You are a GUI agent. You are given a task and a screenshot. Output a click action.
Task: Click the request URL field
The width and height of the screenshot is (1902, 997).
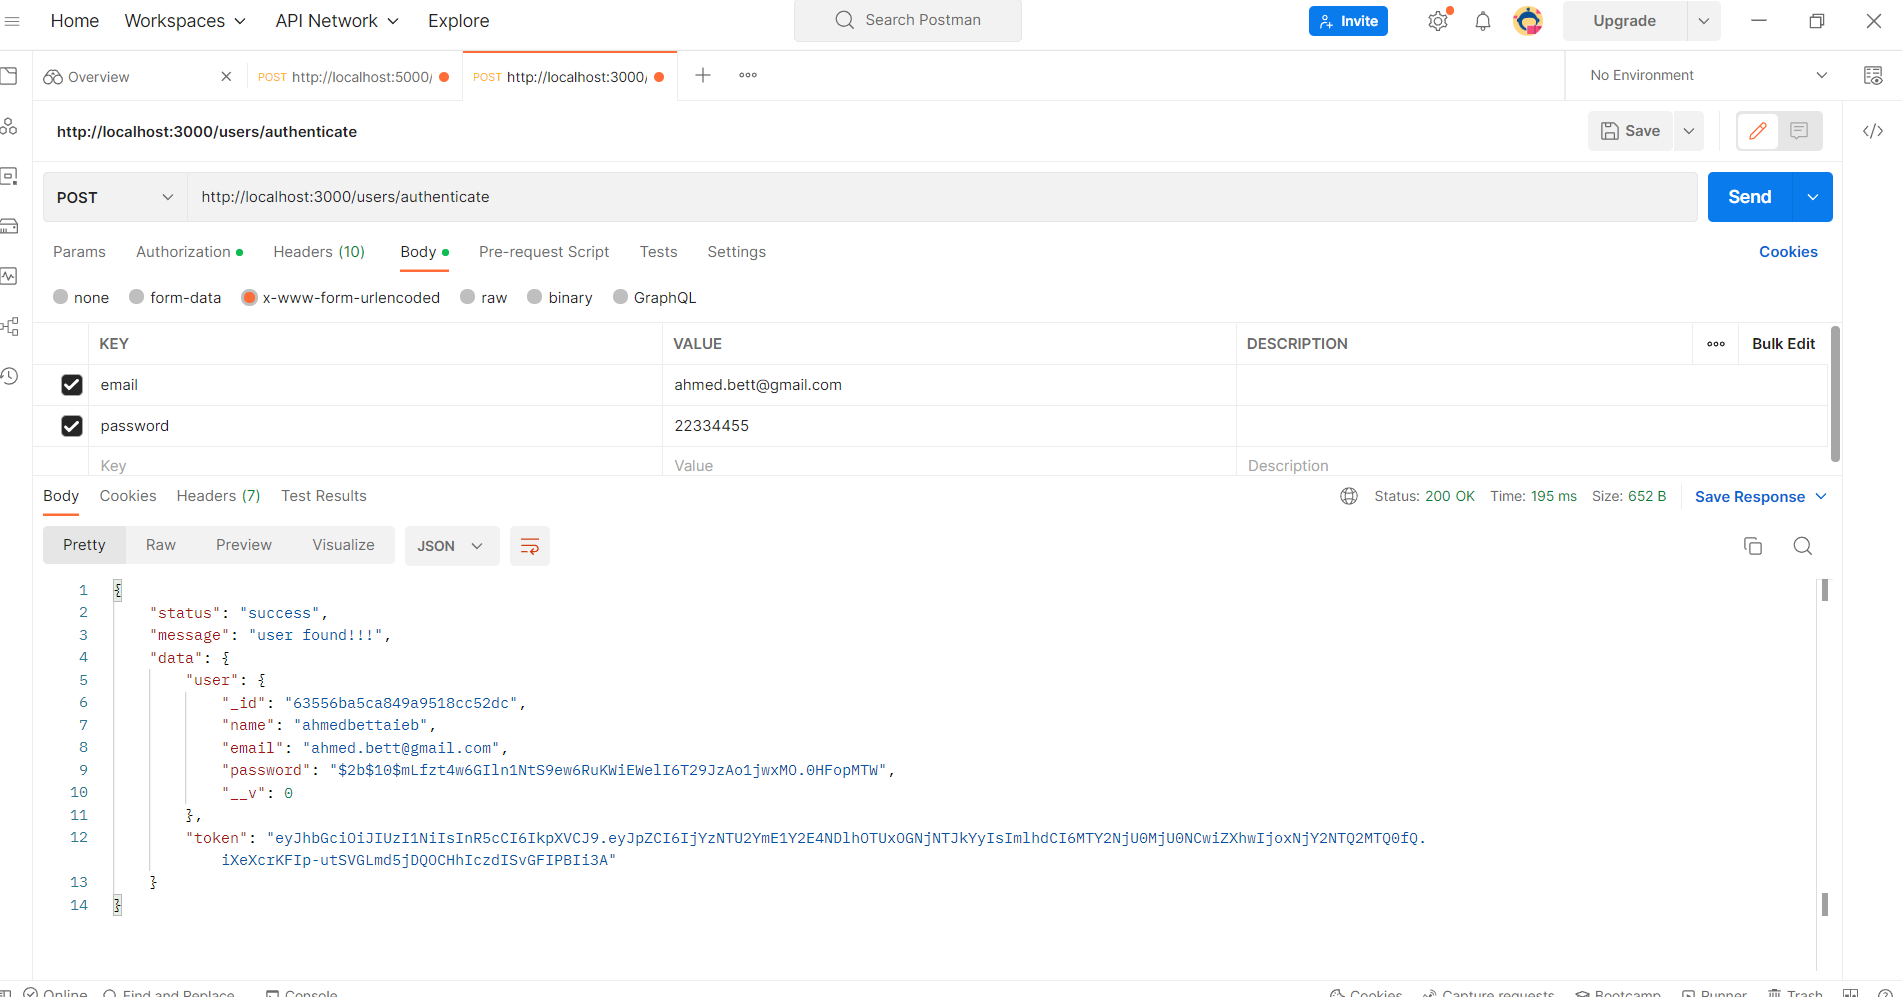tap(942, 197)
